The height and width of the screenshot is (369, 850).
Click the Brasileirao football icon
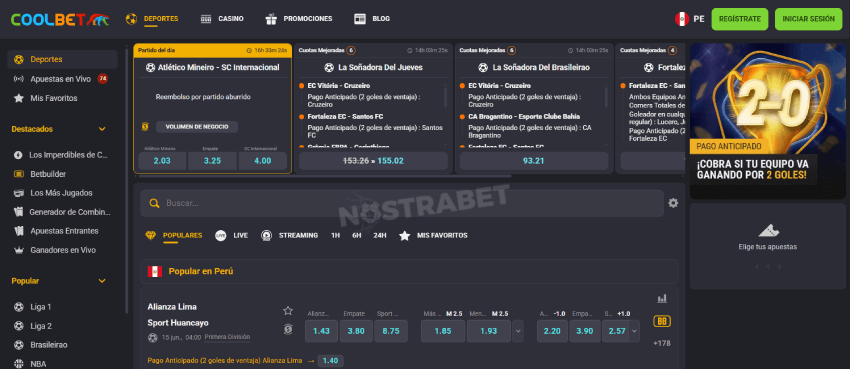coord(19,345)
